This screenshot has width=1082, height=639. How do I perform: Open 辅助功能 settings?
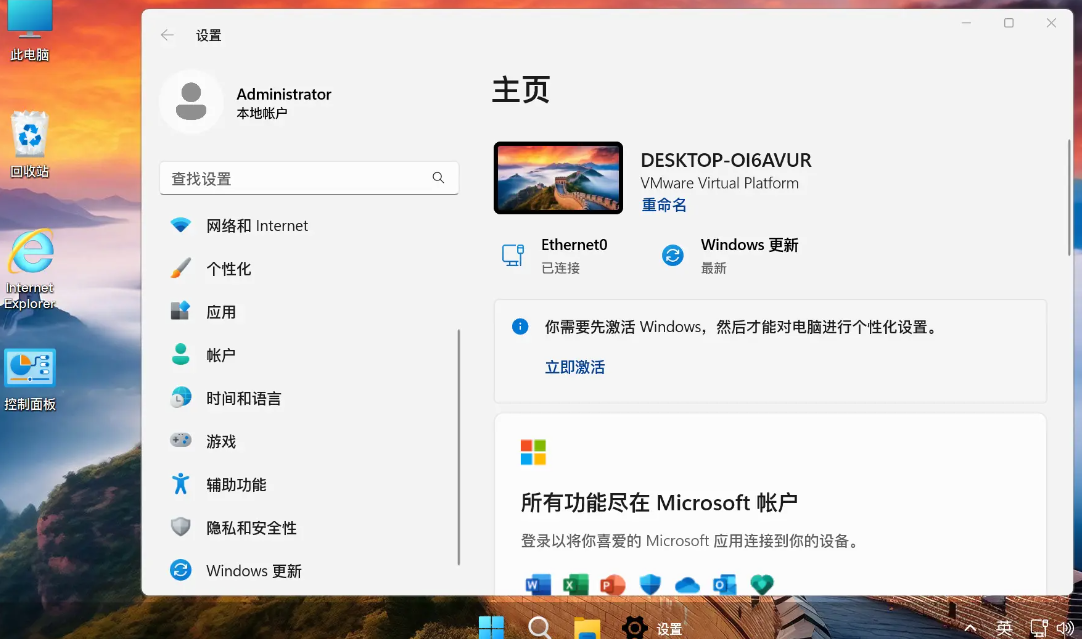[x=308, y=484]
